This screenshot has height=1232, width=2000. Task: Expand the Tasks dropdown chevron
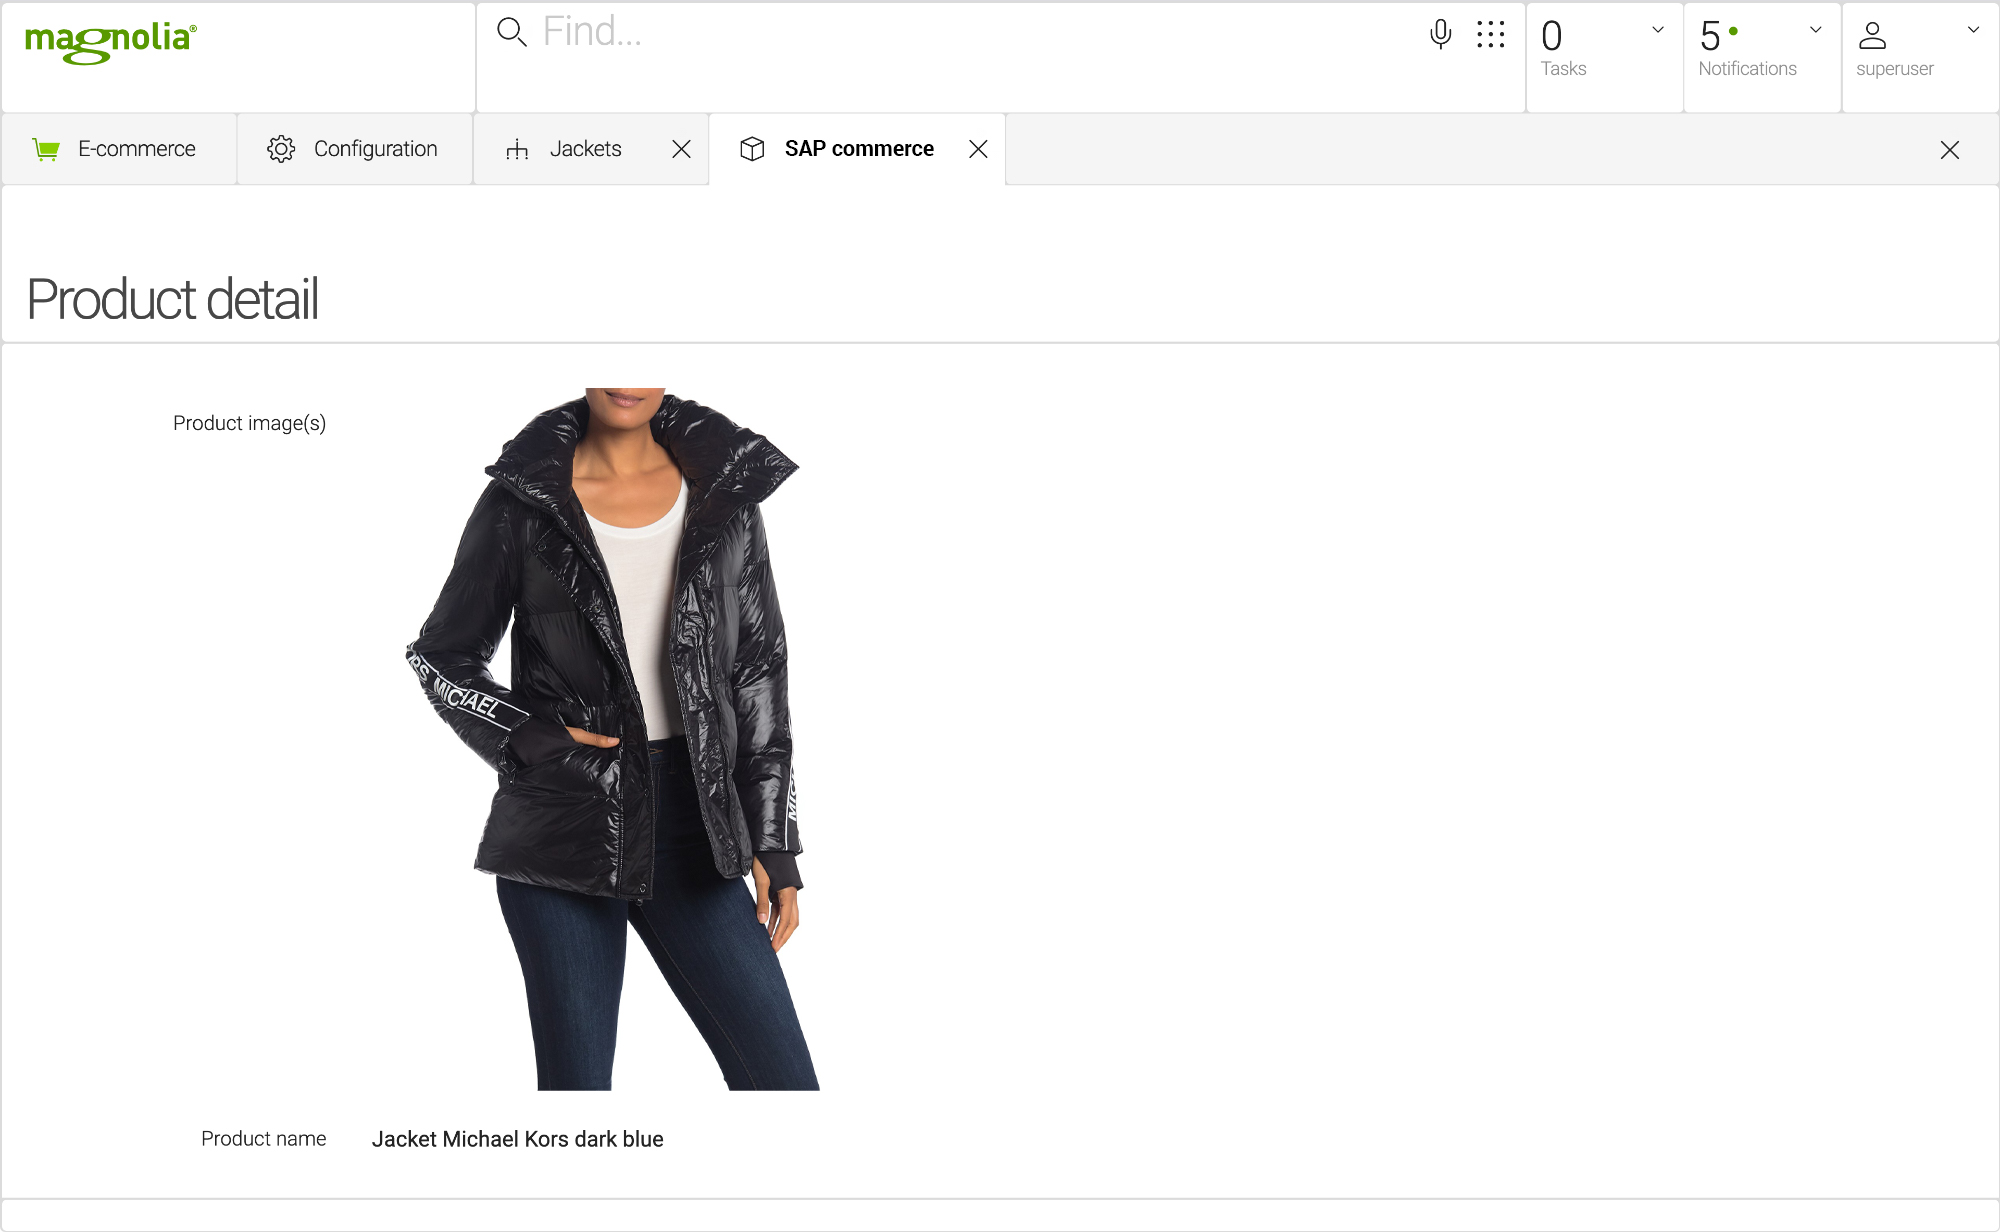click(1658, 30)
